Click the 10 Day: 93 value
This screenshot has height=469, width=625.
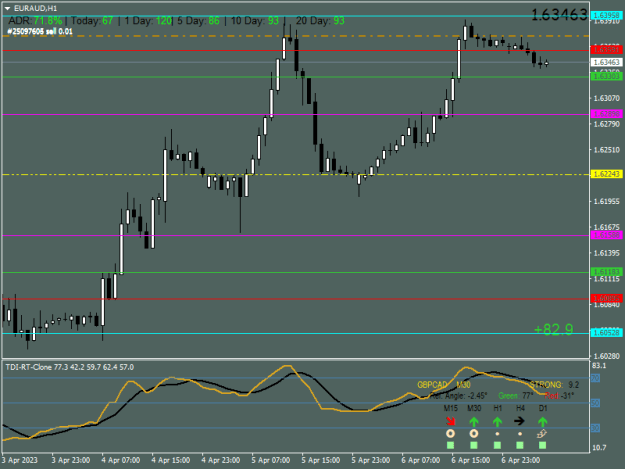255,21
